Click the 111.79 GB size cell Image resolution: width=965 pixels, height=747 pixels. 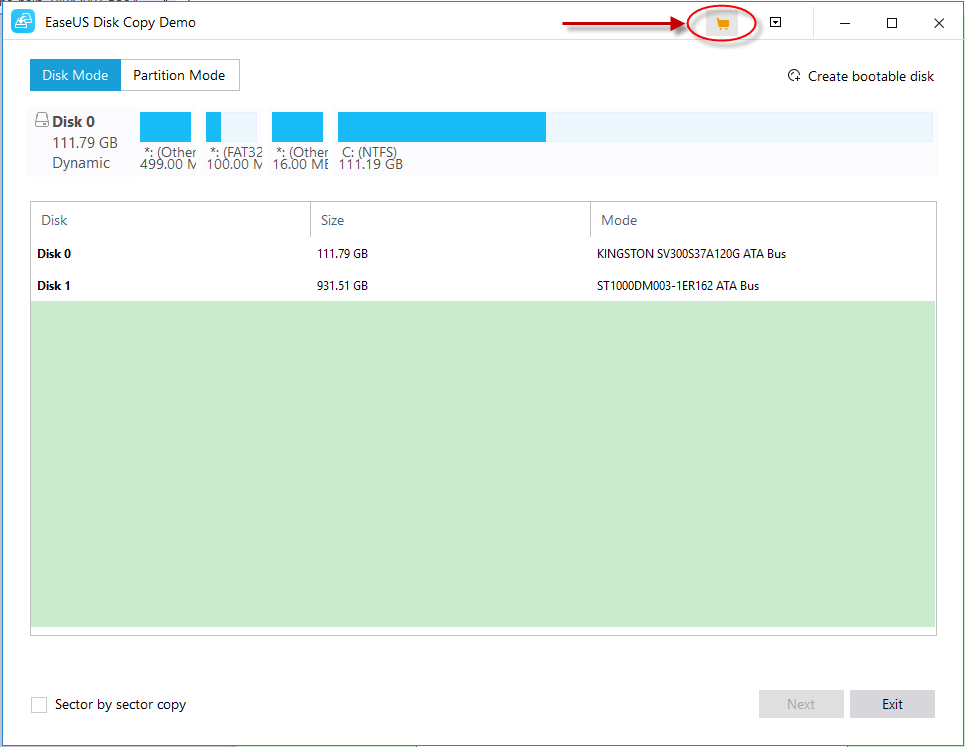click(x=342, y=254)
